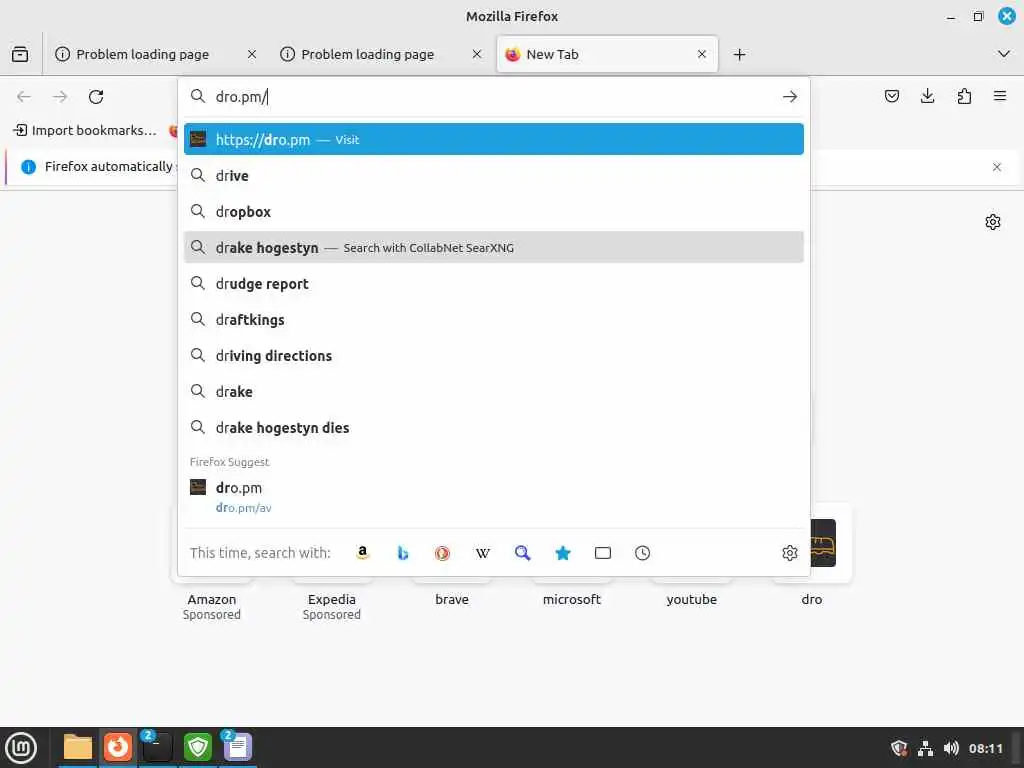Choose the draftkings suggestion
The image size is (1024, 768).
click(494, 319)
